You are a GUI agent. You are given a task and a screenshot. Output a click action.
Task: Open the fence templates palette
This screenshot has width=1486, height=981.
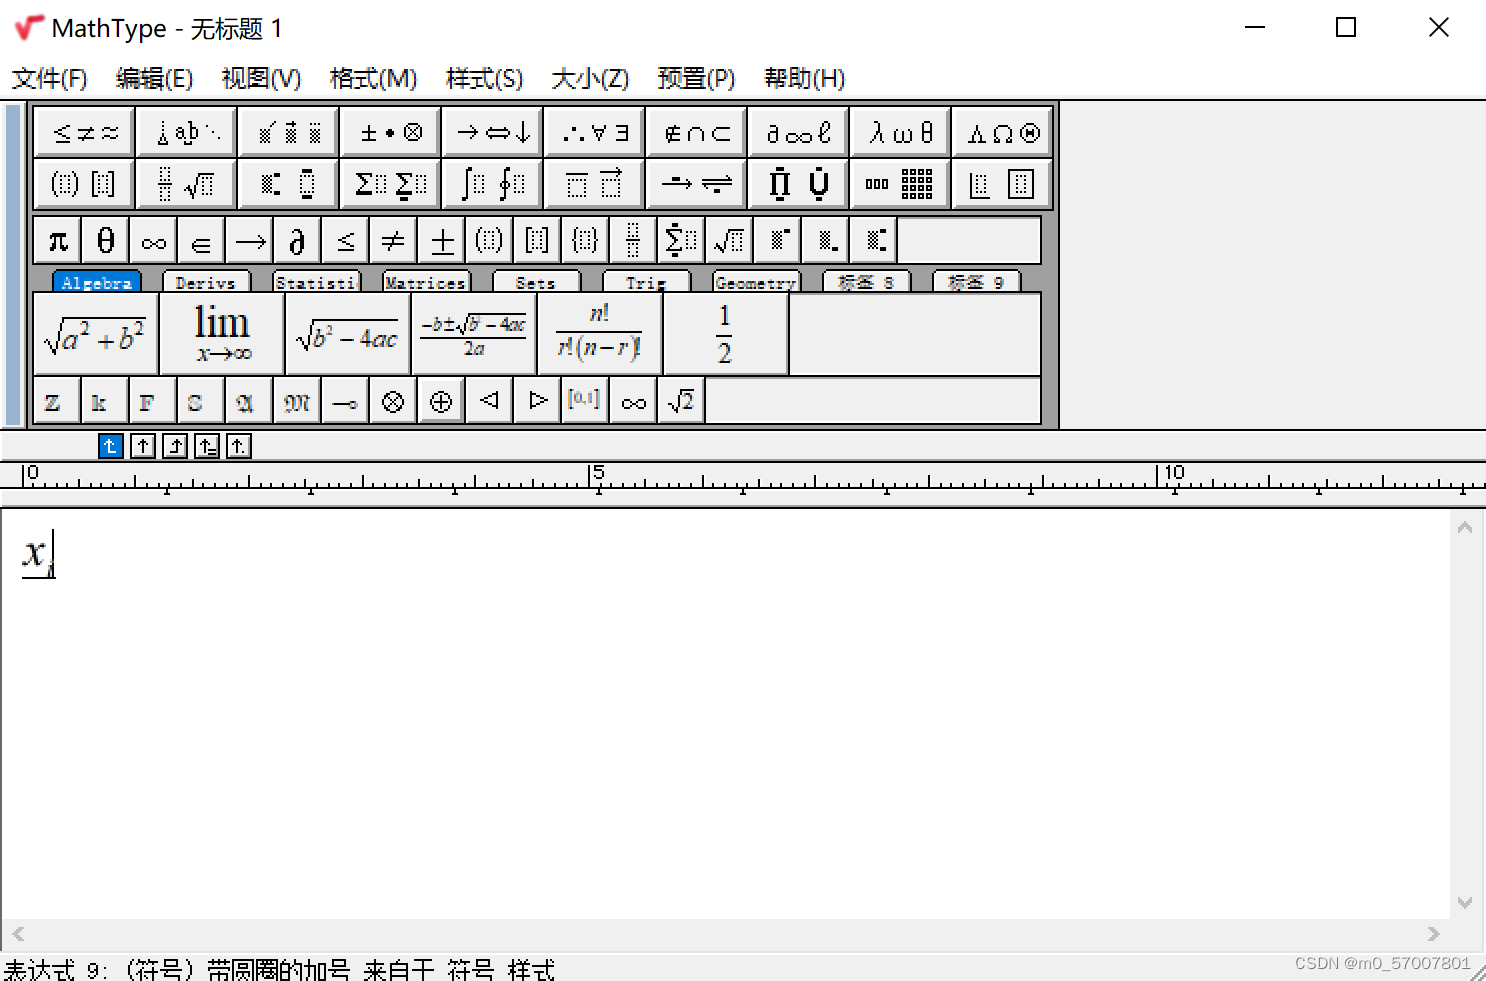(85, 184)
